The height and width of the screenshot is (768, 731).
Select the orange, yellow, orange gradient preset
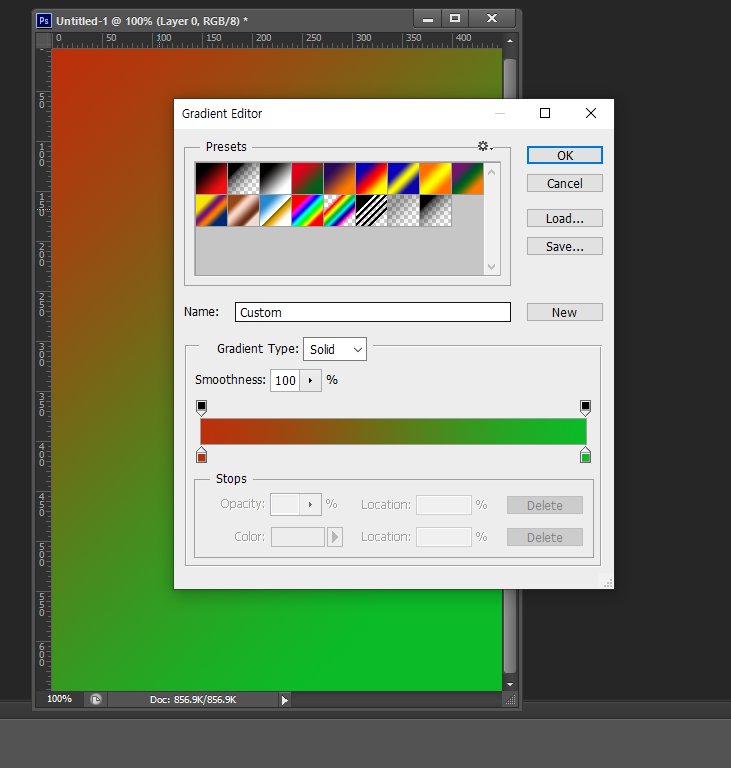point(436,179)
